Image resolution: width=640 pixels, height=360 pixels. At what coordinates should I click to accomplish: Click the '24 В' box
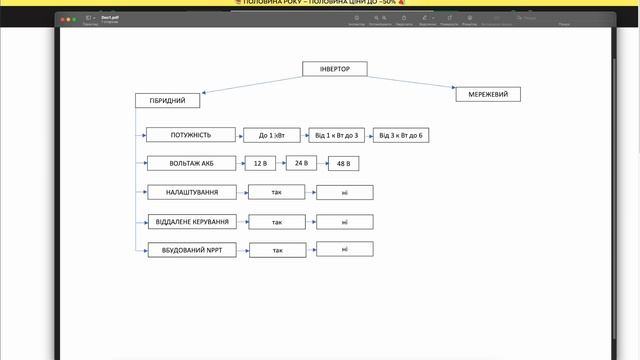301,163
